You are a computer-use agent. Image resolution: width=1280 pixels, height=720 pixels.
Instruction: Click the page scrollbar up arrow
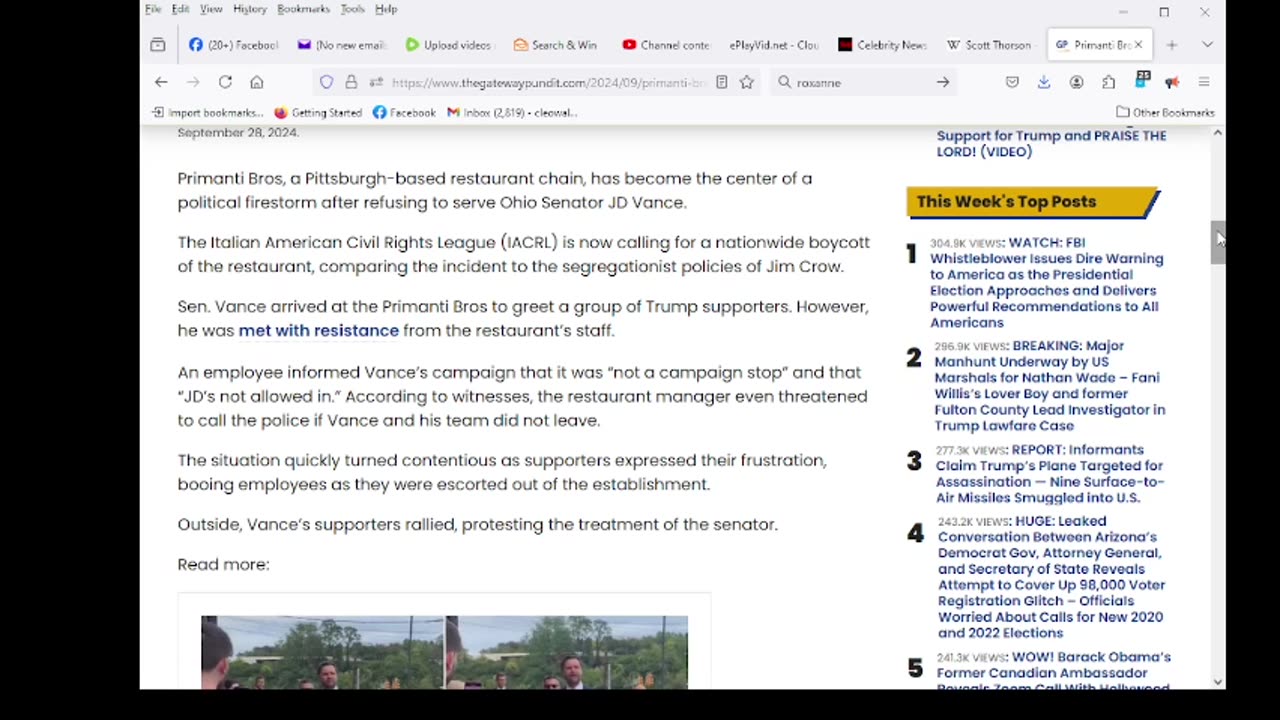click(x=1217, y=133)
